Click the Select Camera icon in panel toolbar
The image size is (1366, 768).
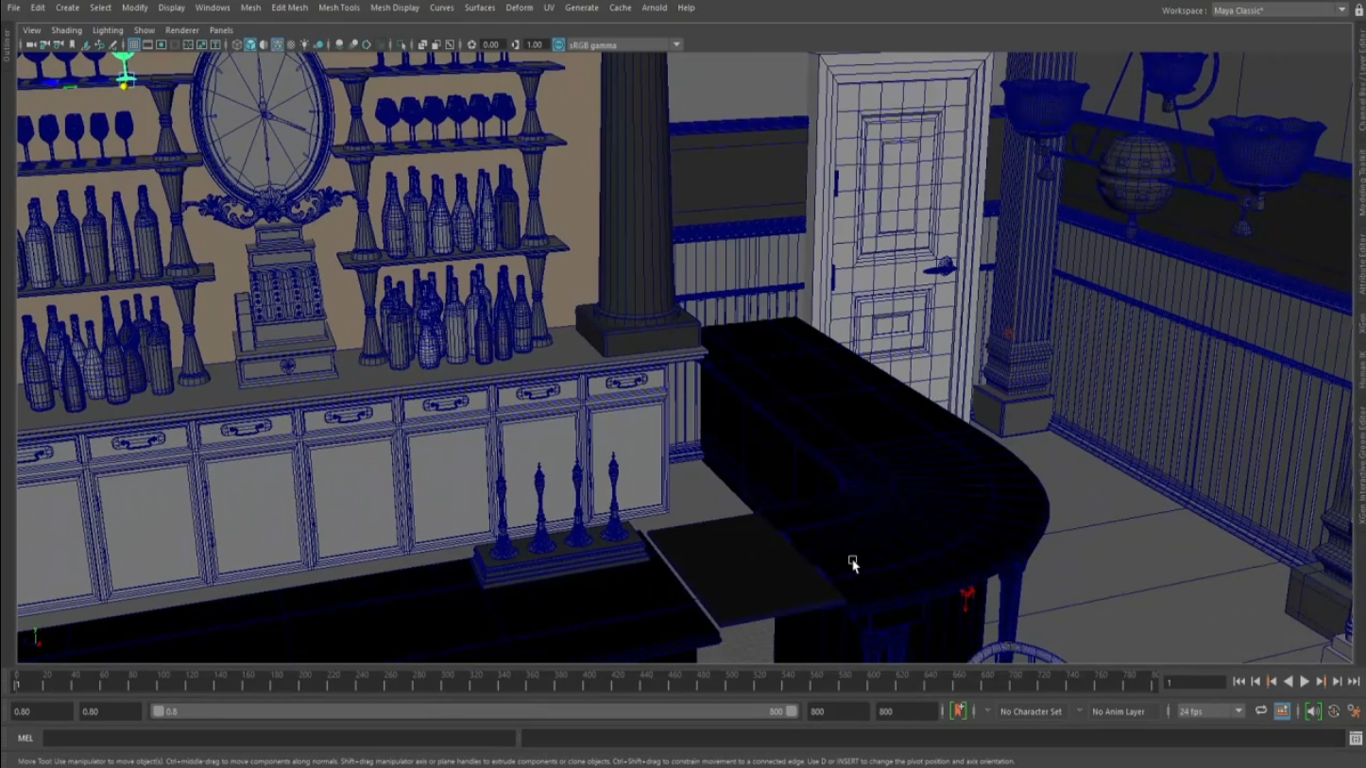[x=32, y=45]
